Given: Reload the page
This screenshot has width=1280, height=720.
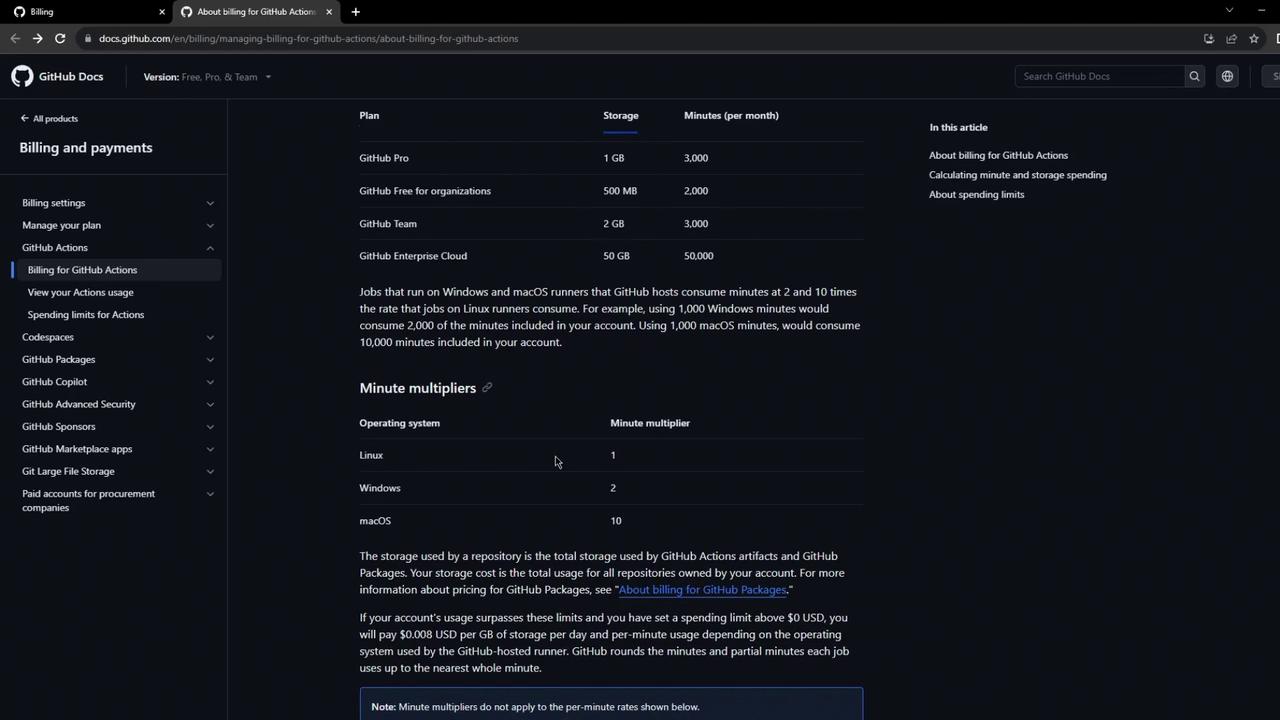Looking at the screenshot, I should click(60, 39).
